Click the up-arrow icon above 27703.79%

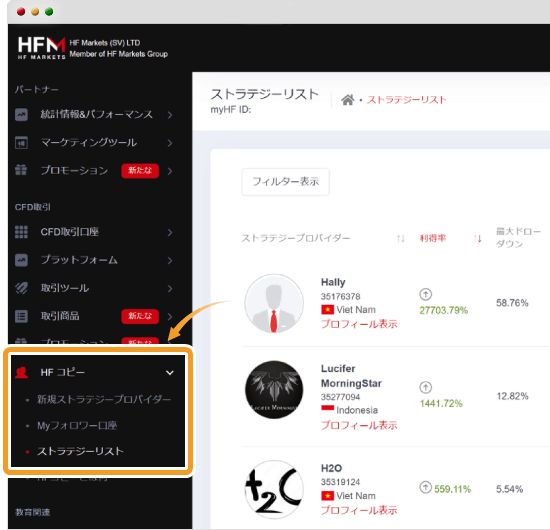[425, 294]
